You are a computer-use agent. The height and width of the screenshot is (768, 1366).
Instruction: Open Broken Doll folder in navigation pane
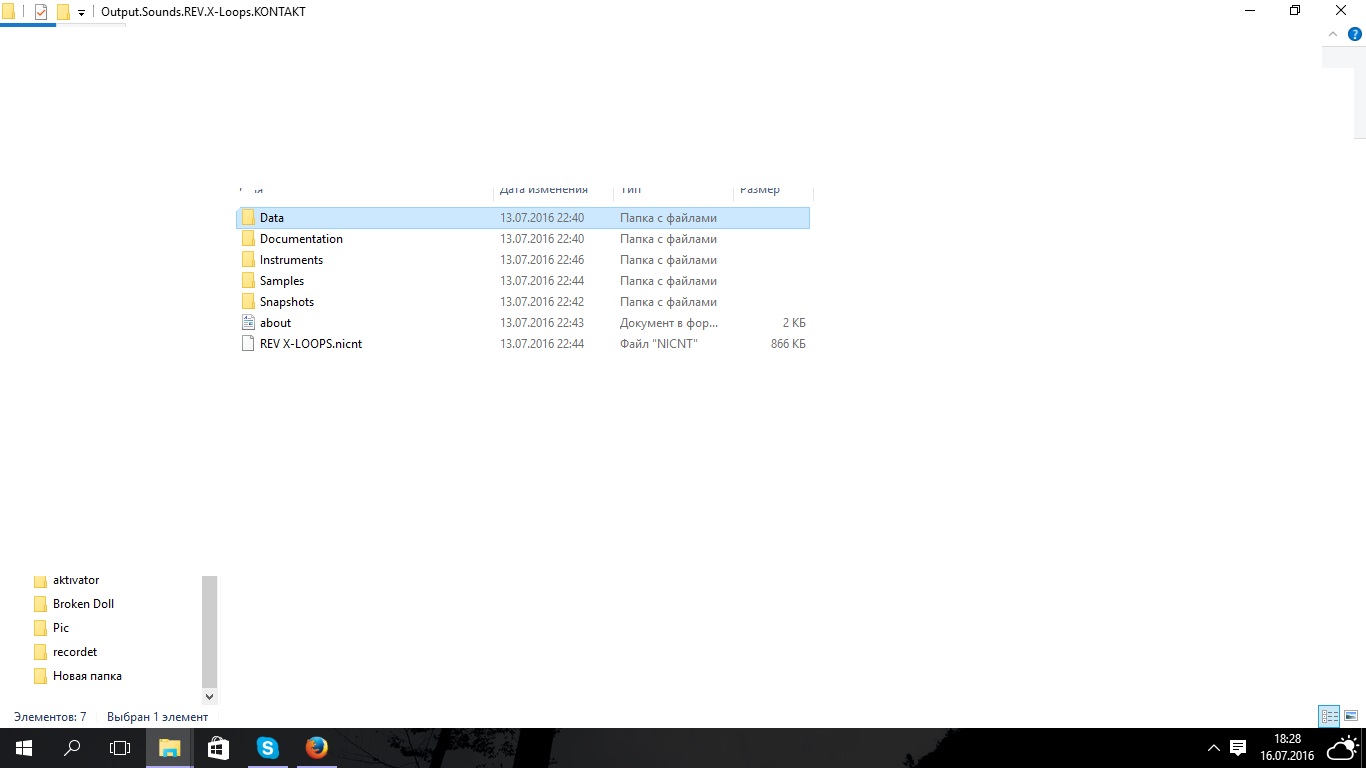coord(83,604)
